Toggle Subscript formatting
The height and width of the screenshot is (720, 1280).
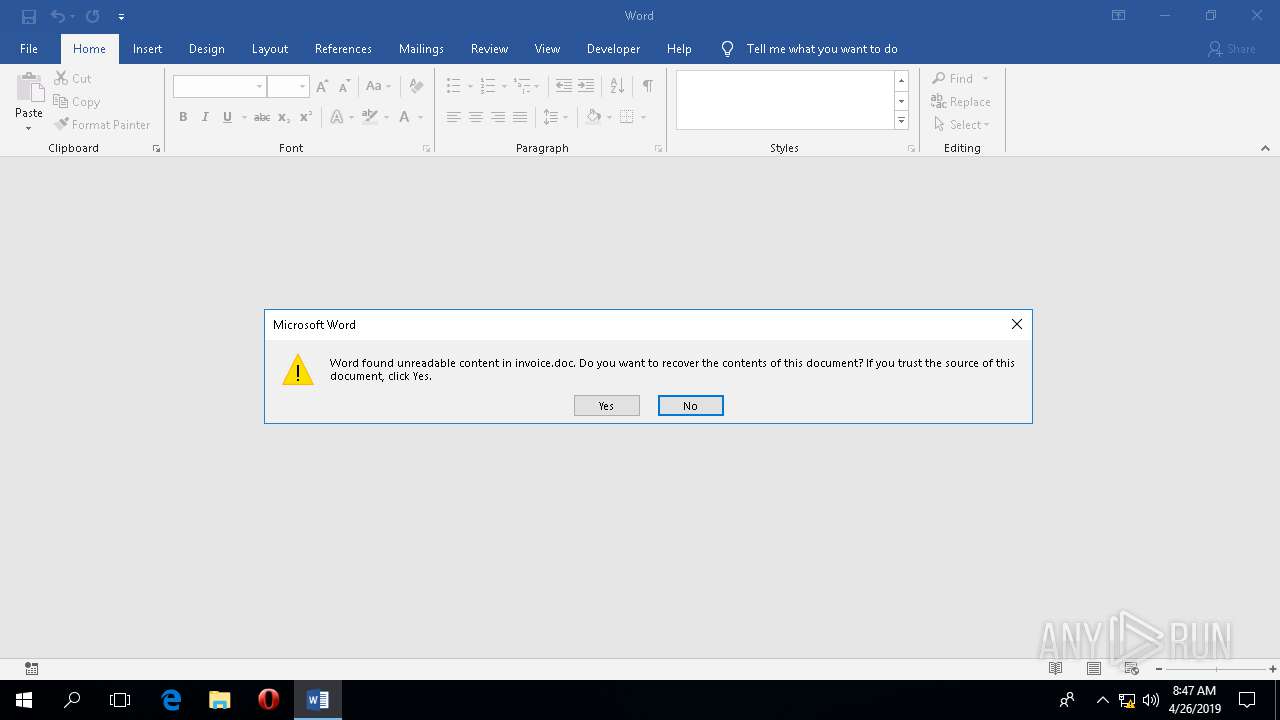pos(284,117)
